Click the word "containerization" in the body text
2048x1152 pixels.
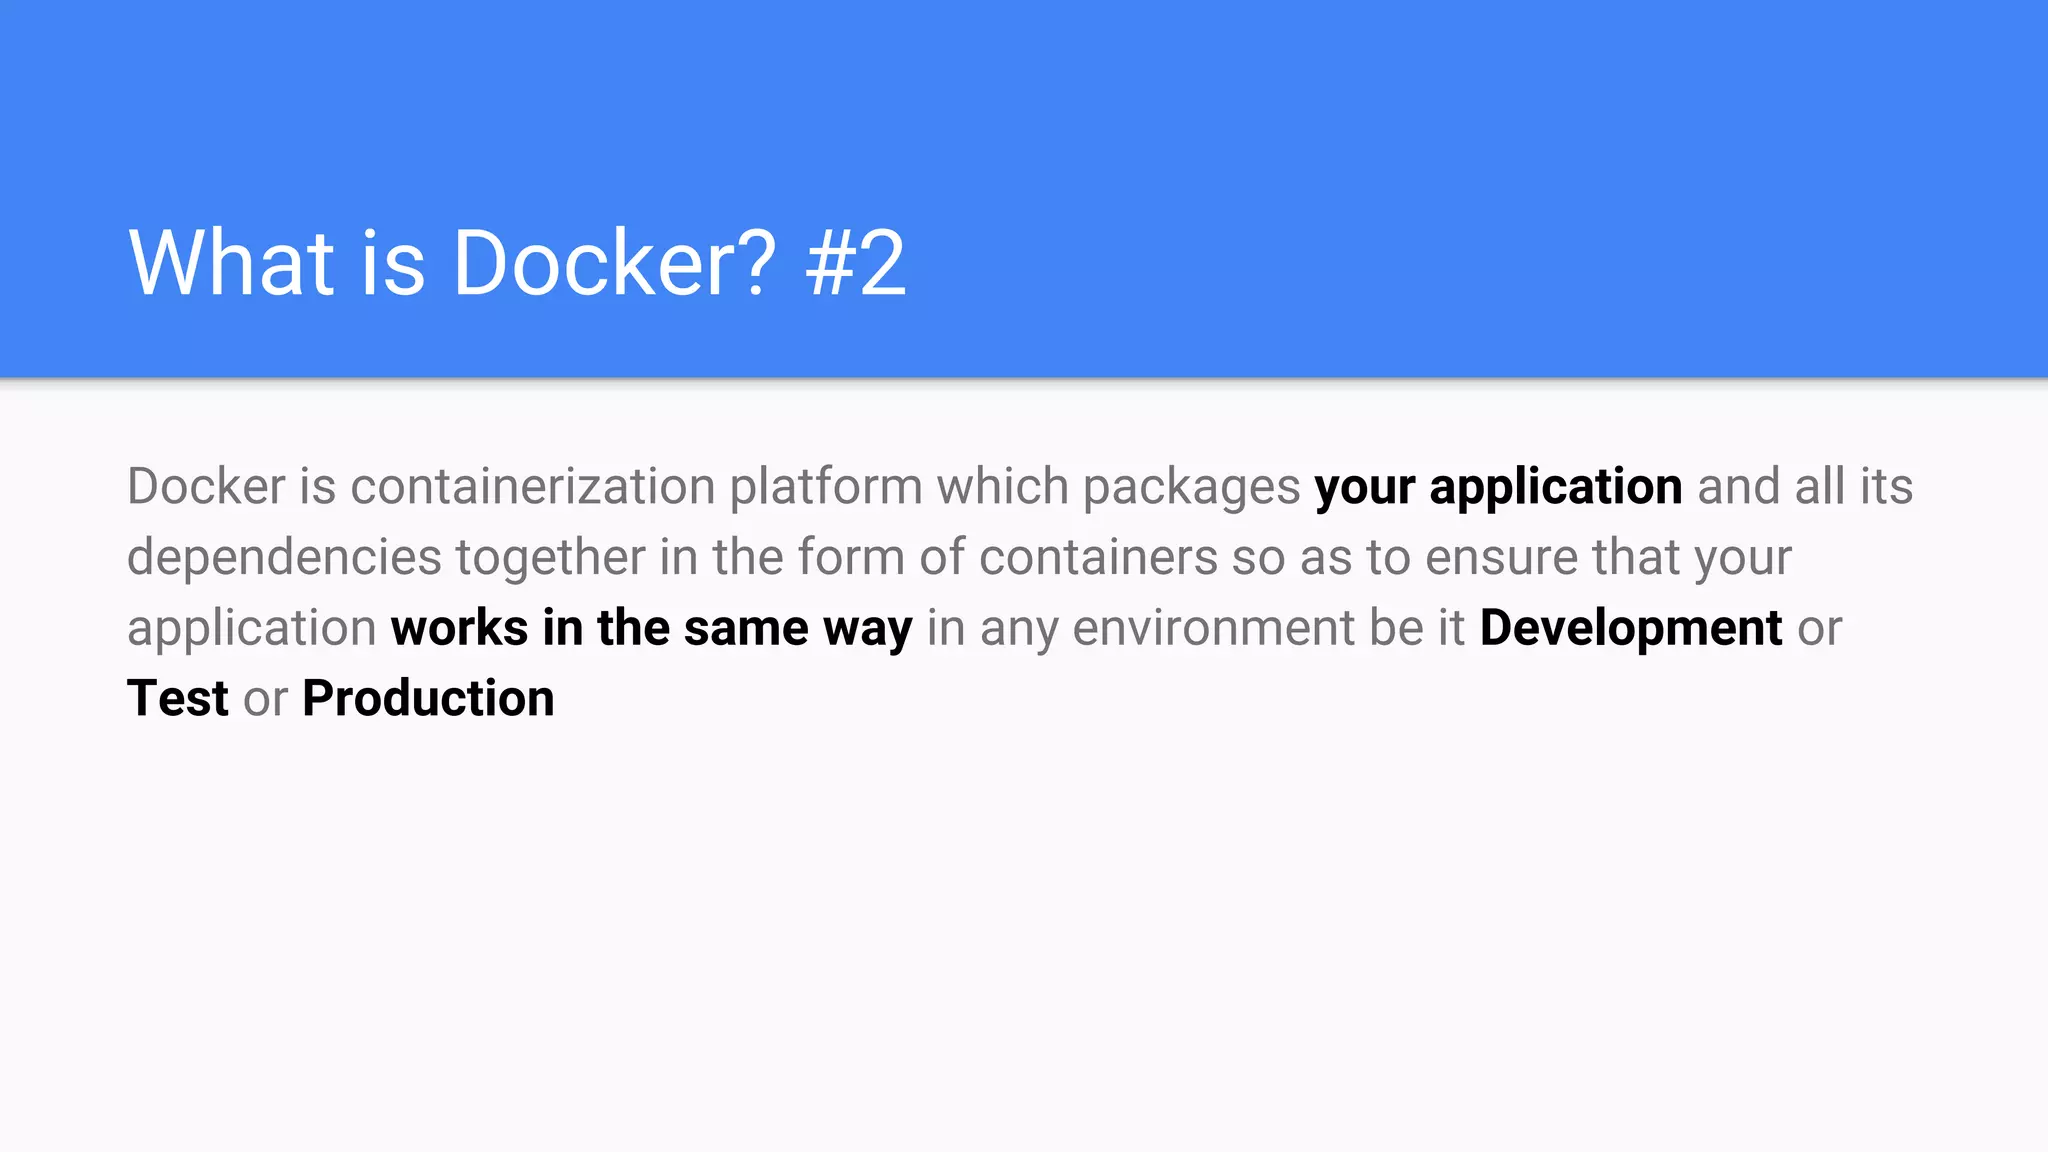(532, 488)
